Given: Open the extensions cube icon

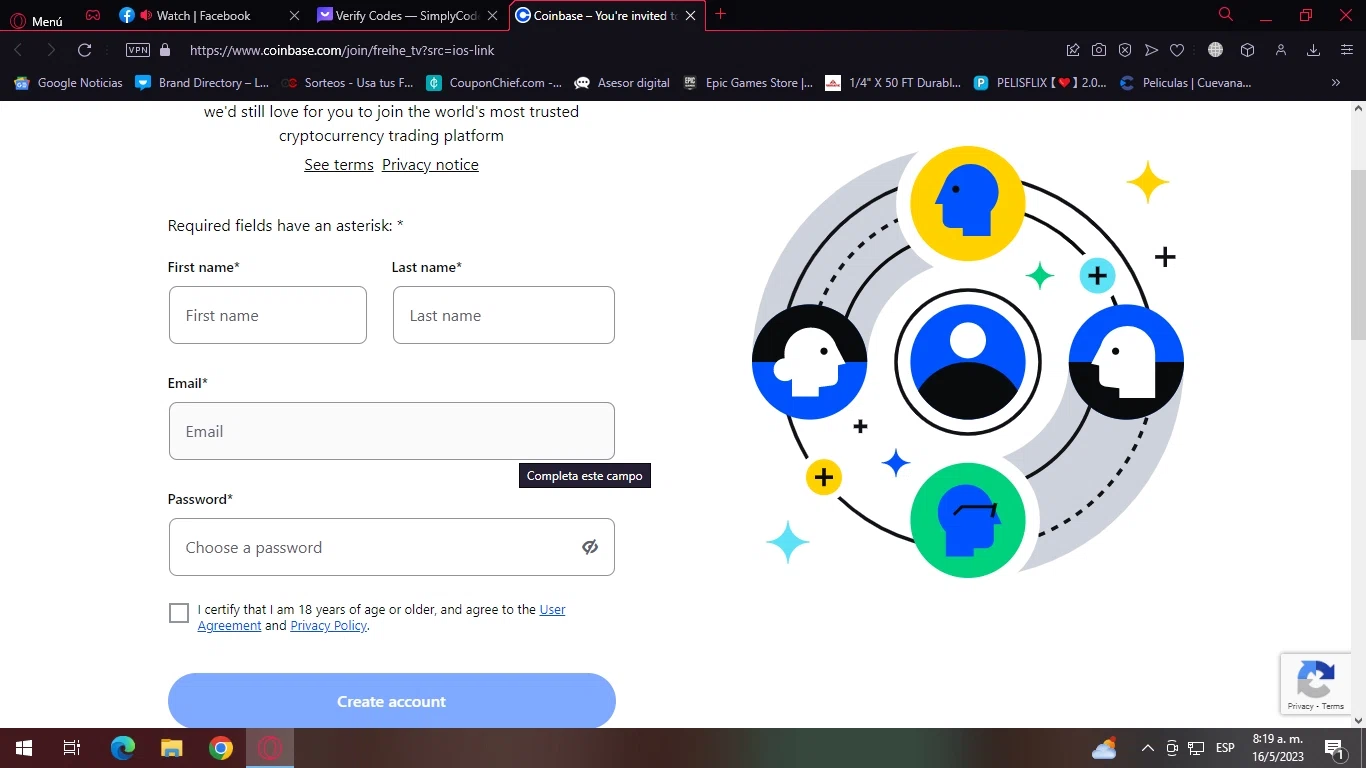Looking at the screenshot, I should pyautogui.click(x=1247, y=50).
